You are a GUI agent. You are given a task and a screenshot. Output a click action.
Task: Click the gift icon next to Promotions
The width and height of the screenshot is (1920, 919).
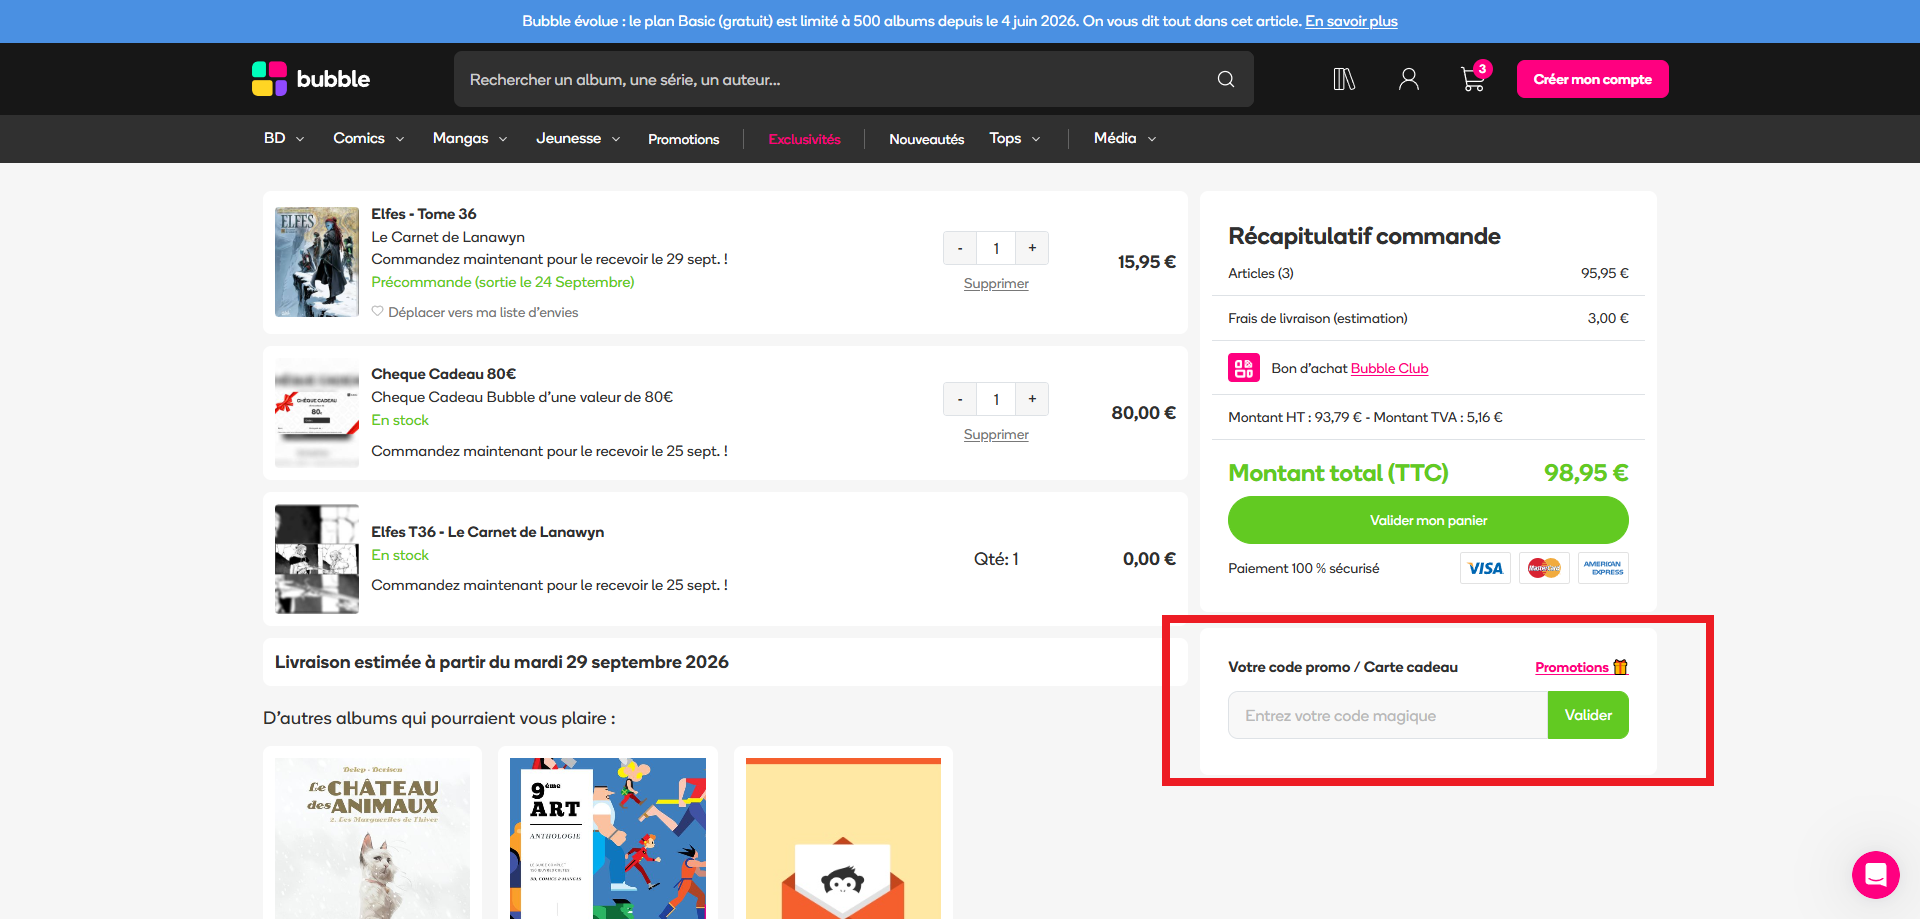tap(1620, 667)
